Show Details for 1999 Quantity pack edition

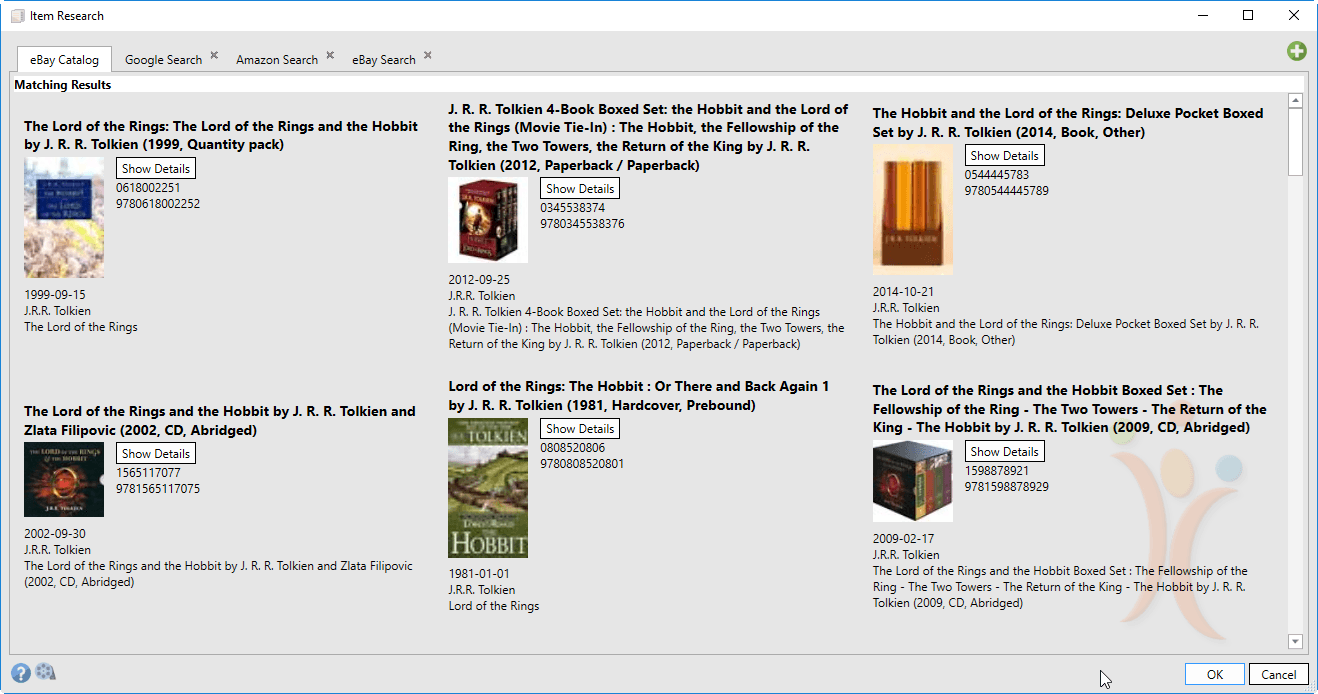click(x=156, y=169)
